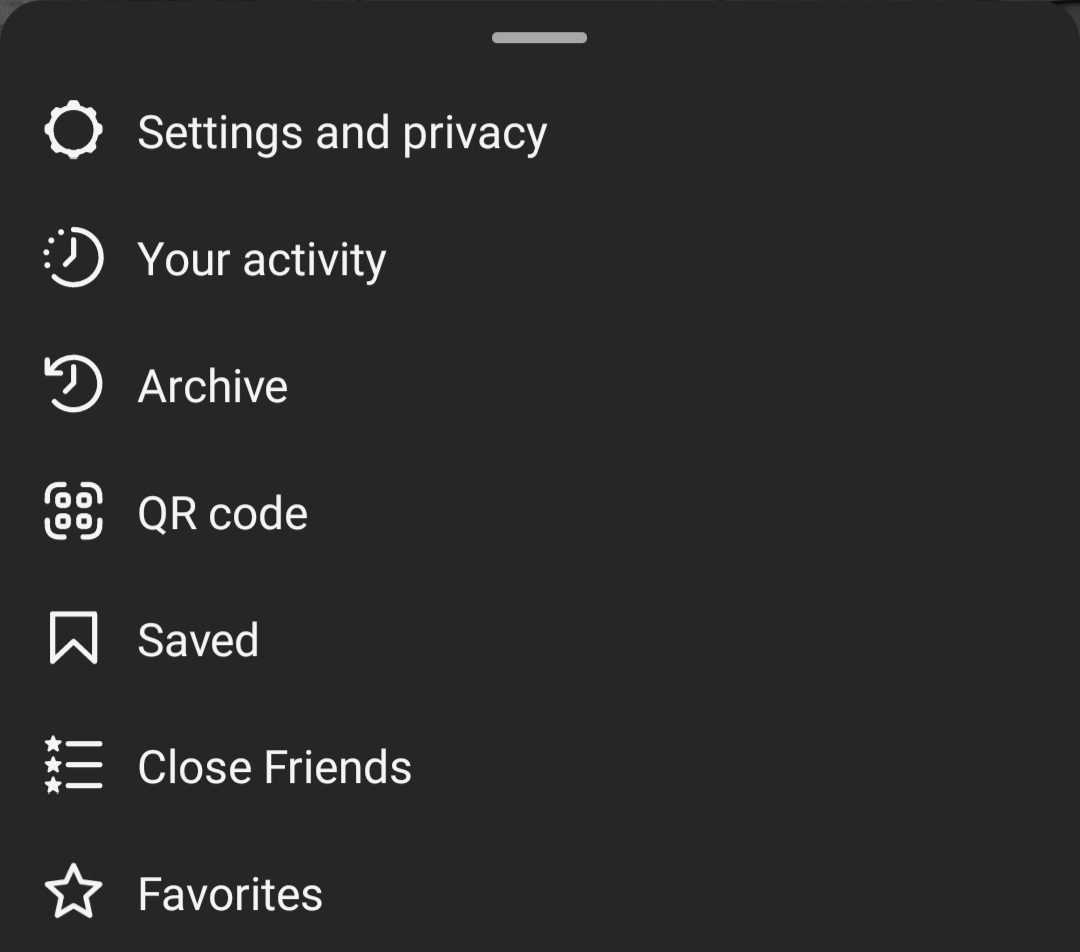This screenshot has width=1080, height=952.
Task: Click the "Your activity" text label
Action: pos(261,260)
